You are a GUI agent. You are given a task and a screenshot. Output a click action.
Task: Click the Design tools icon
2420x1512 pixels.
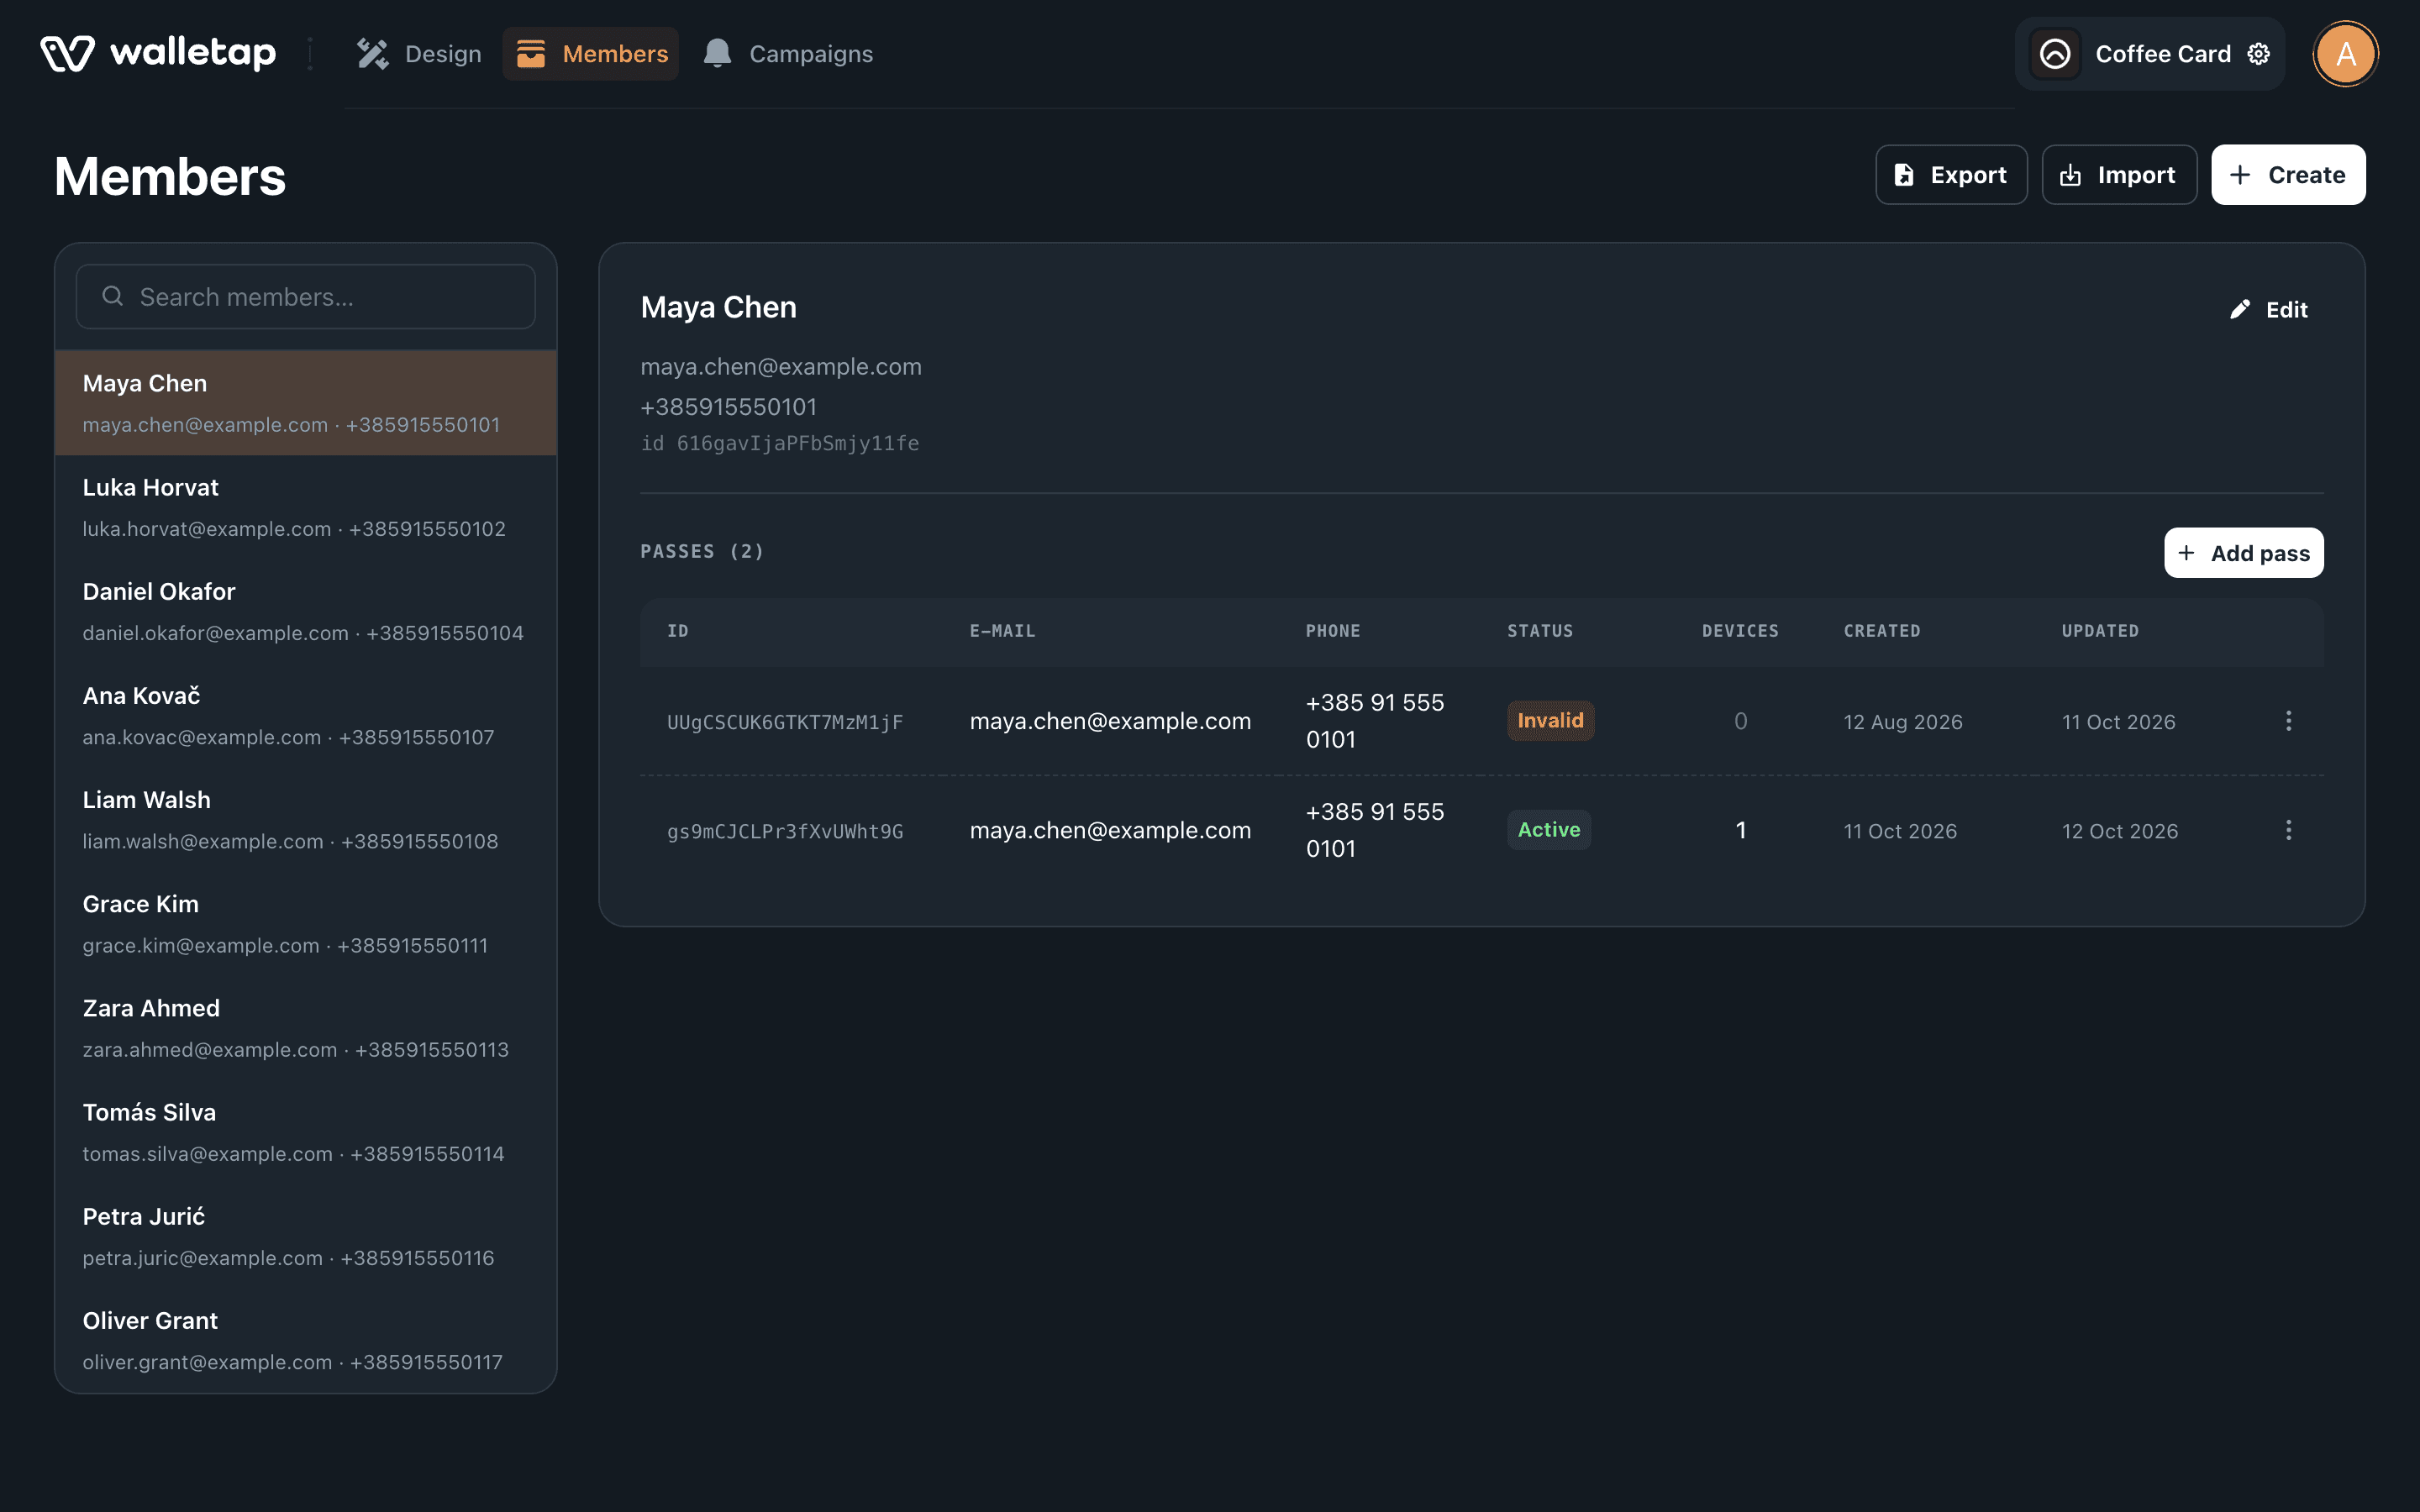372,54
